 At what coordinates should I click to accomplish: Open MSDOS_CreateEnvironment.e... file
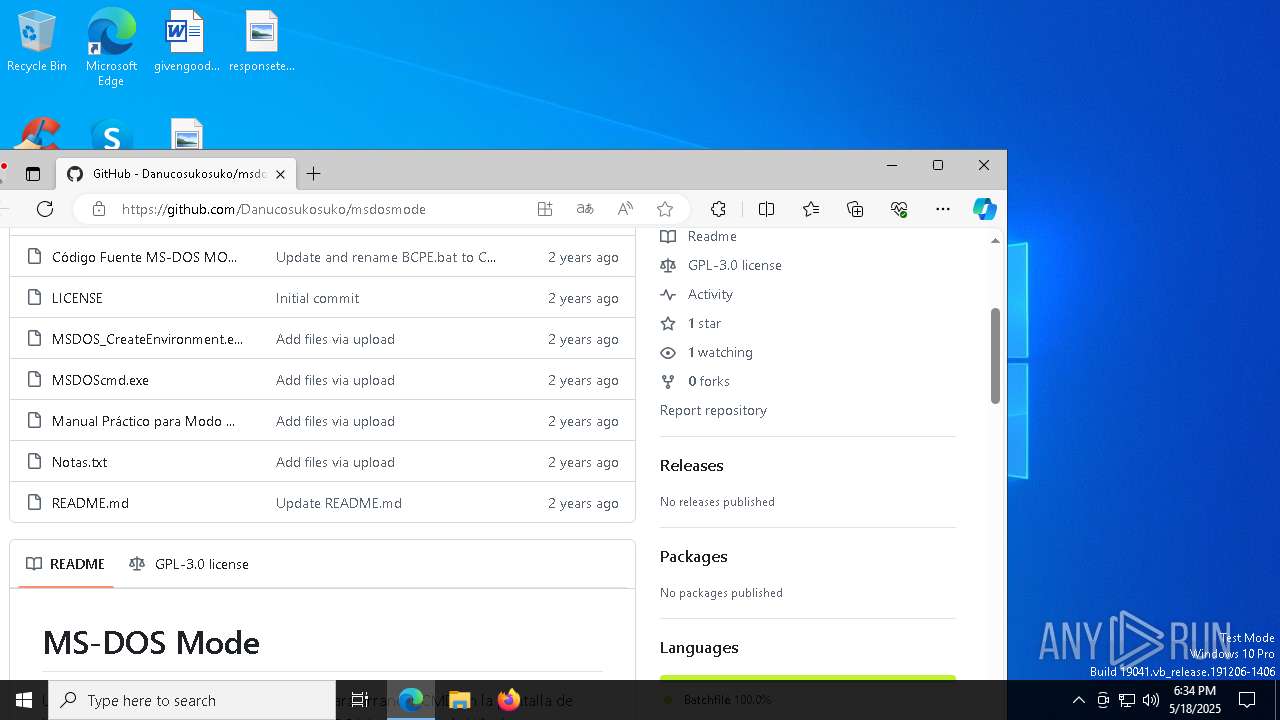tap(147, 339)
